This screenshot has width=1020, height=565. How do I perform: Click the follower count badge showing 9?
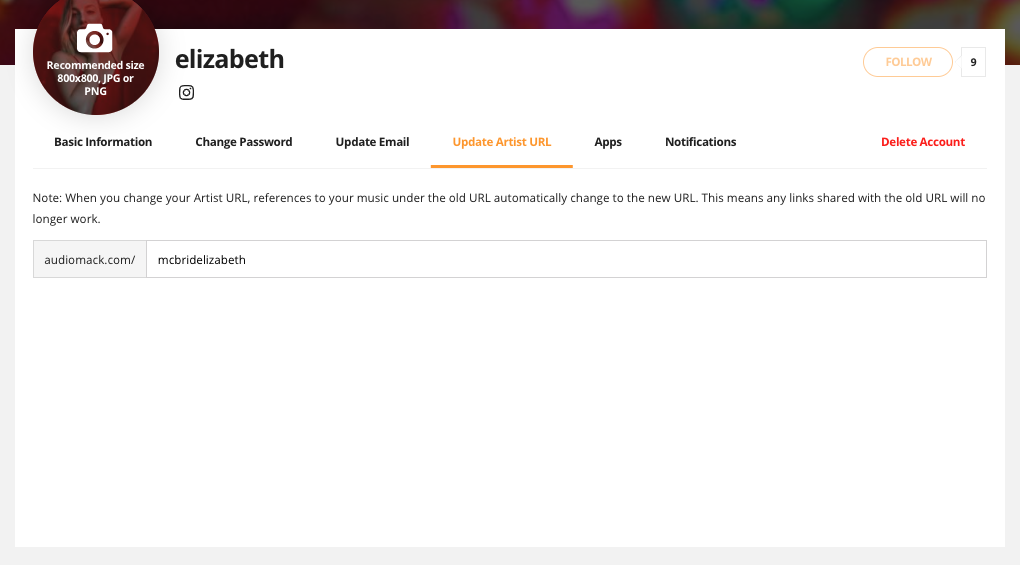coord(972,62)
